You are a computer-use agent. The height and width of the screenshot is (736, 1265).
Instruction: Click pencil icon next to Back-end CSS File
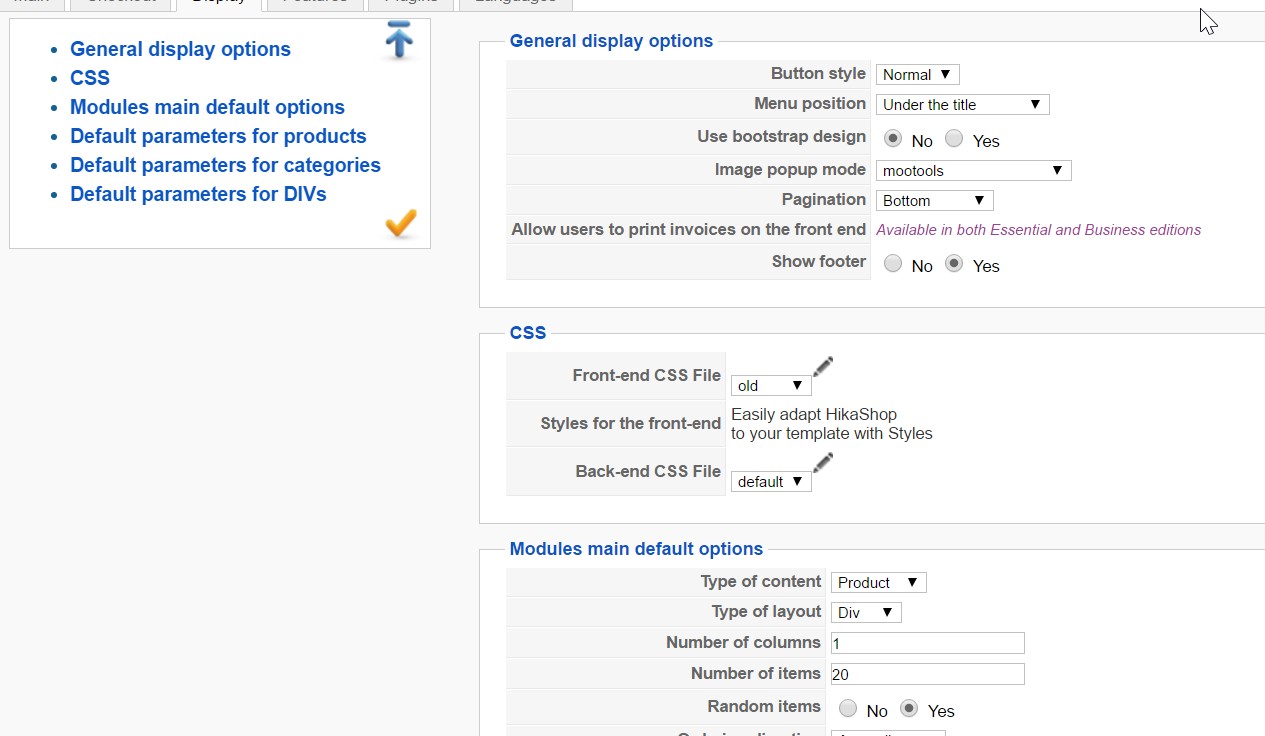(823, 462)
